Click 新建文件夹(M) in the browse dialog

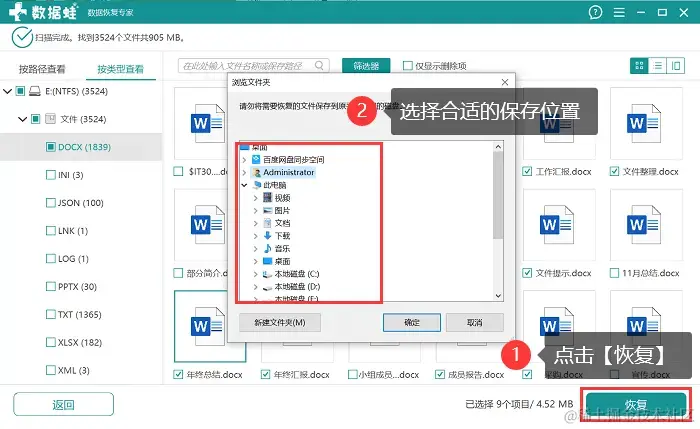click(280, 322)
